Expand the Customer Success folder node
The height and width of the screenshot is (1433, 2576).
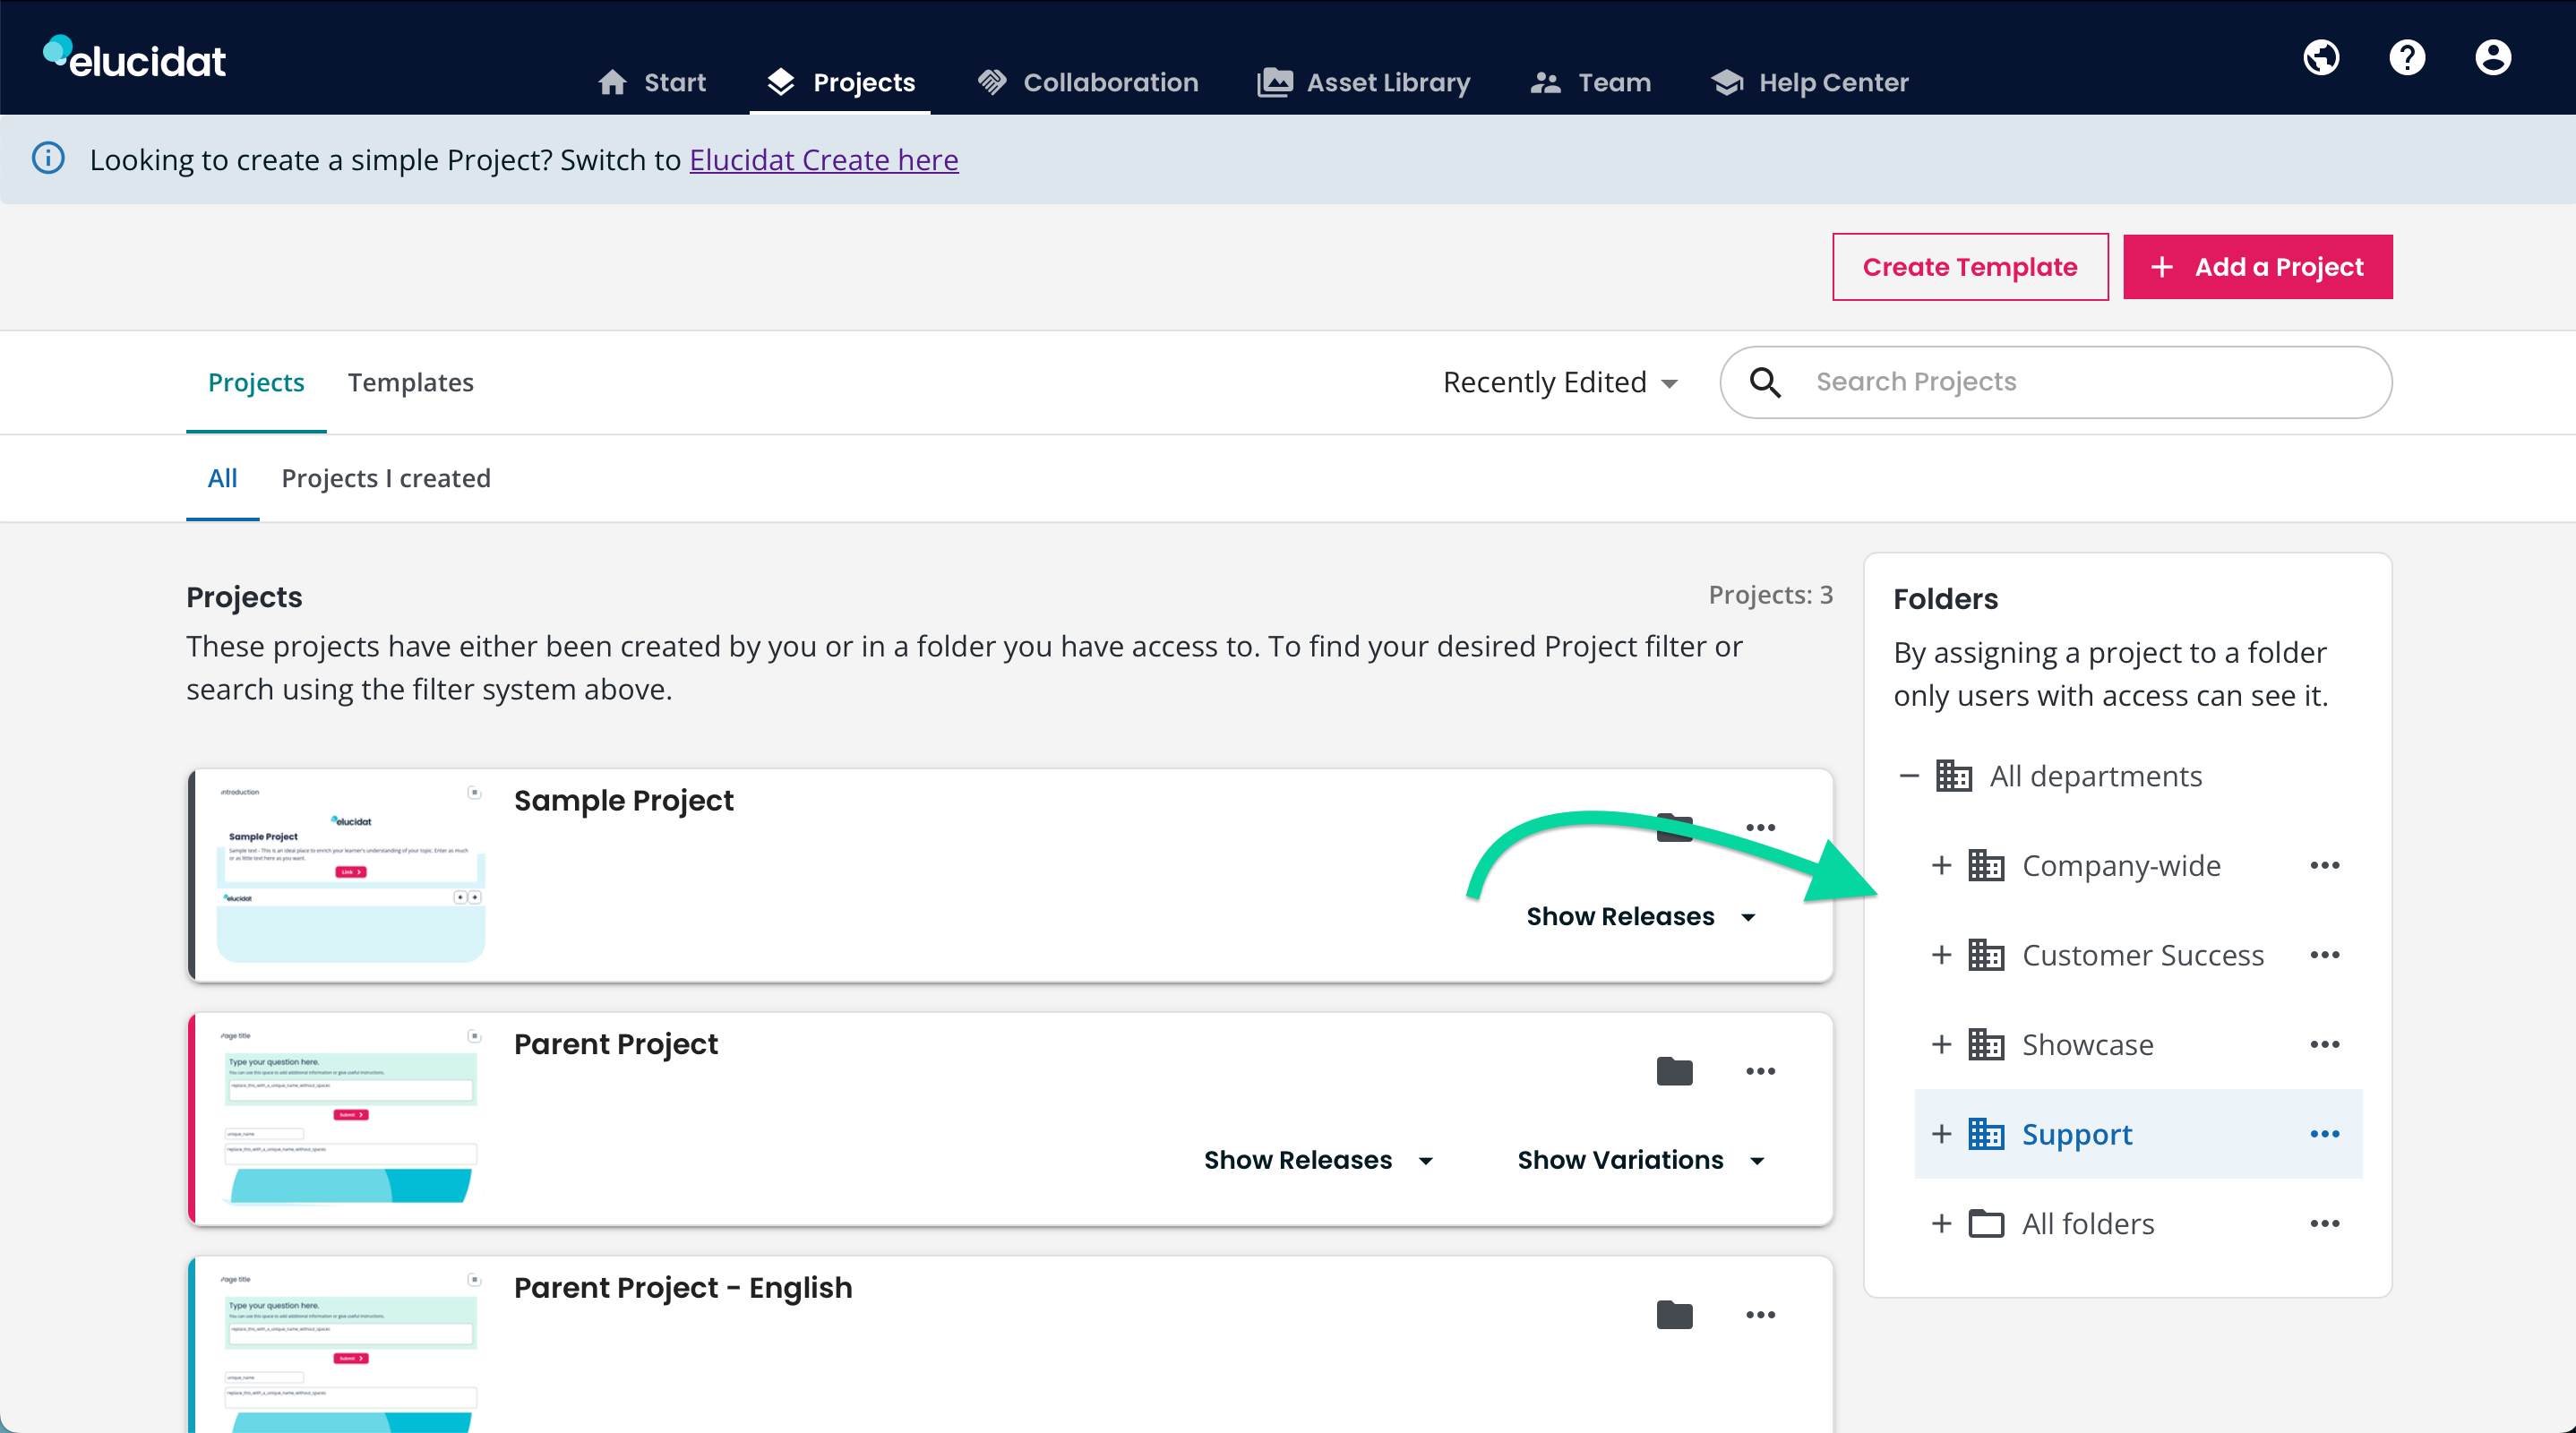pyautogui.click(x=1941, y=955)
